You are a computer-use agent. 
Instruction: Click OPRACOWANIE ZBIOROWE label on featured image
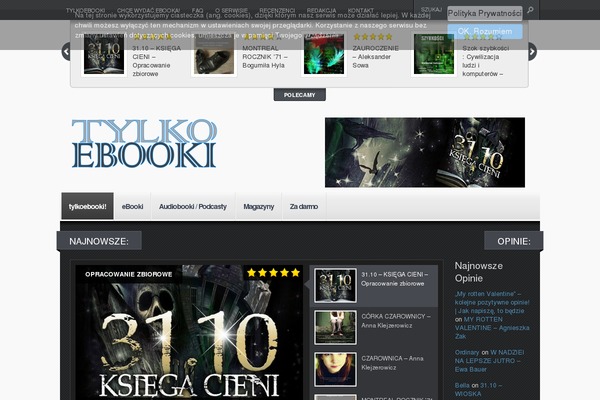129,274
